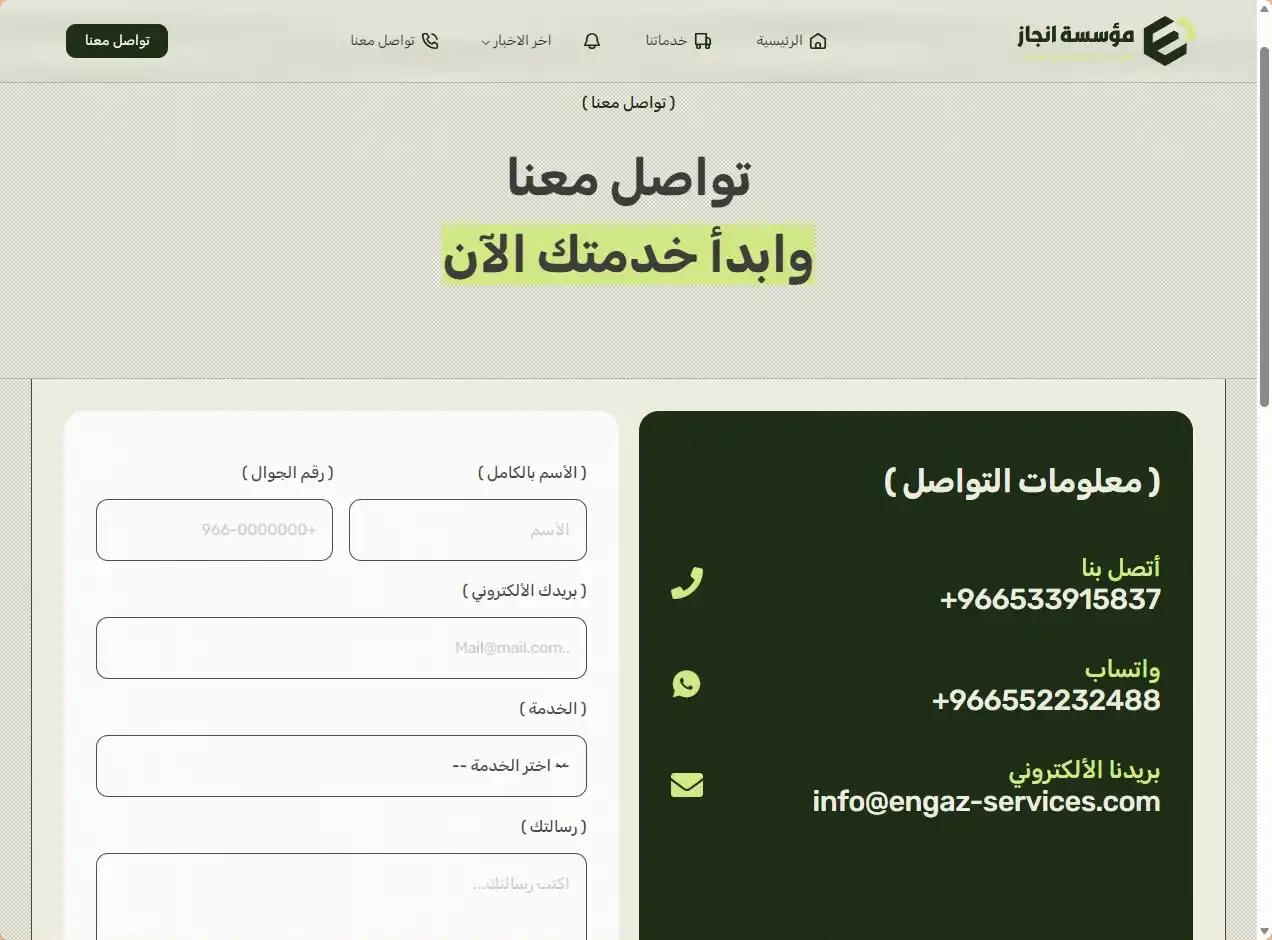Click the مؤسسة انجاز logo
This screenshot has height=940, width=1272.
[x=1107, y=41]
